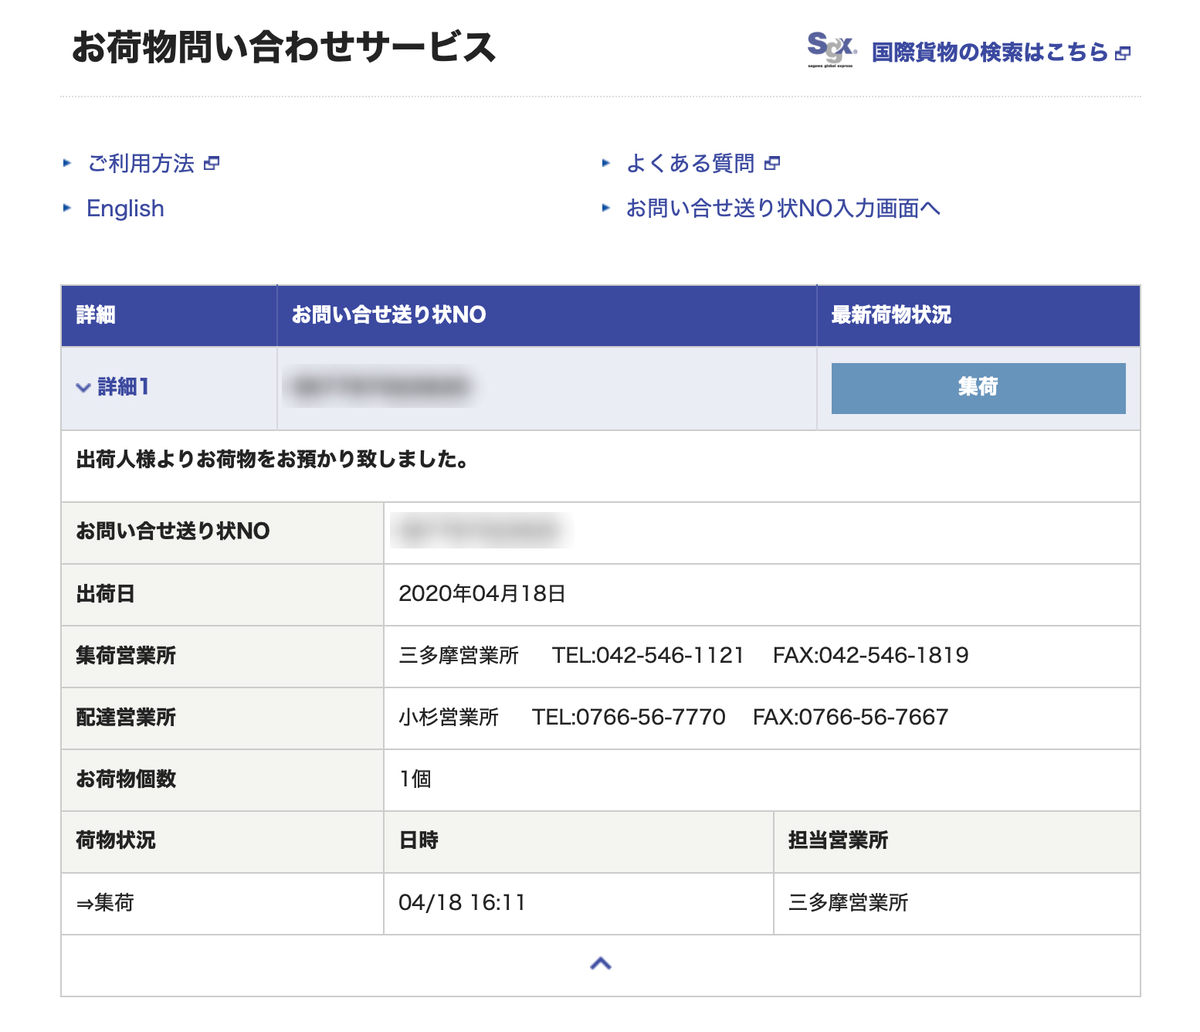
Task: Click 小杉営業所 office name
Action: 449,717
